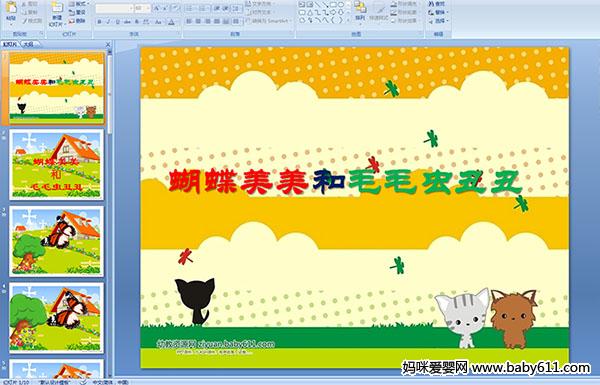Switch to the Outline pane tab
Image resolution: width=600 pixels, height=385 pixels.
(28, 44)
